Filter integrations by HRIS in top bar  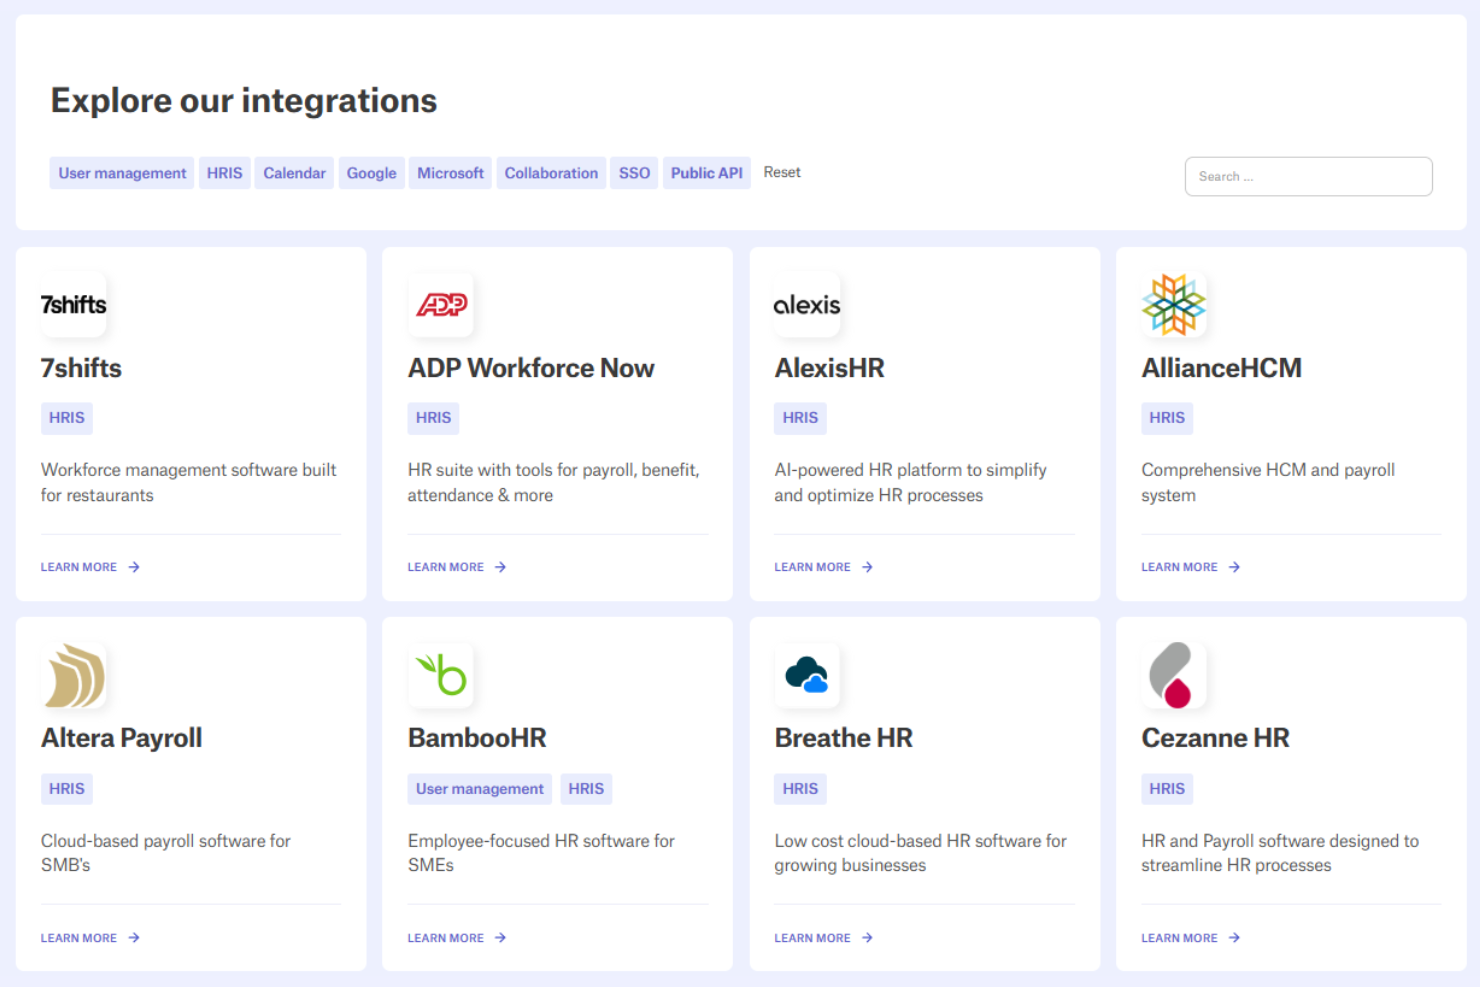tap(225, 173)
